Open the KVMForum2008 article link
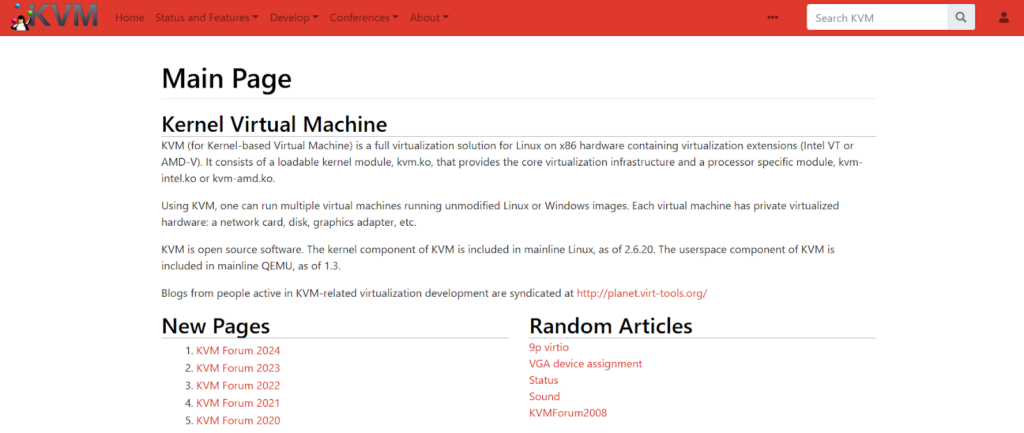Image resolution: width=1024 pixels, height=433 pixels. click(x=568, y=413)
